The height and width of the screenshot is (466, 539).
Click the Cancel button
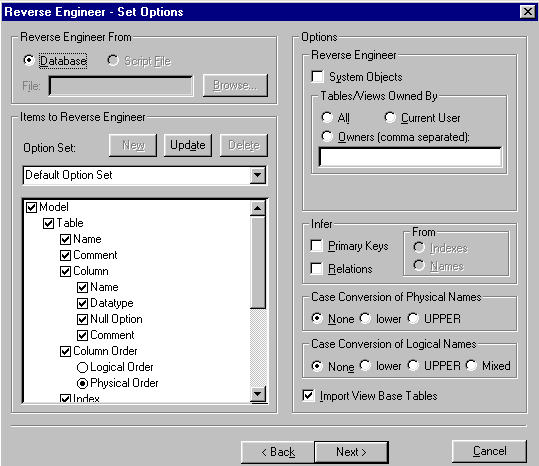[x=490, y=451]
